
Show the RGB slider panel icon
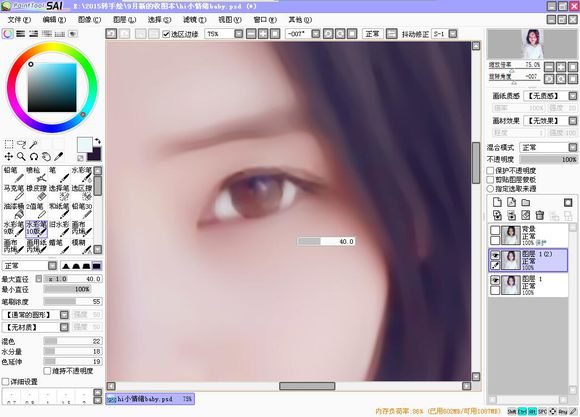(x=21, y=34)
